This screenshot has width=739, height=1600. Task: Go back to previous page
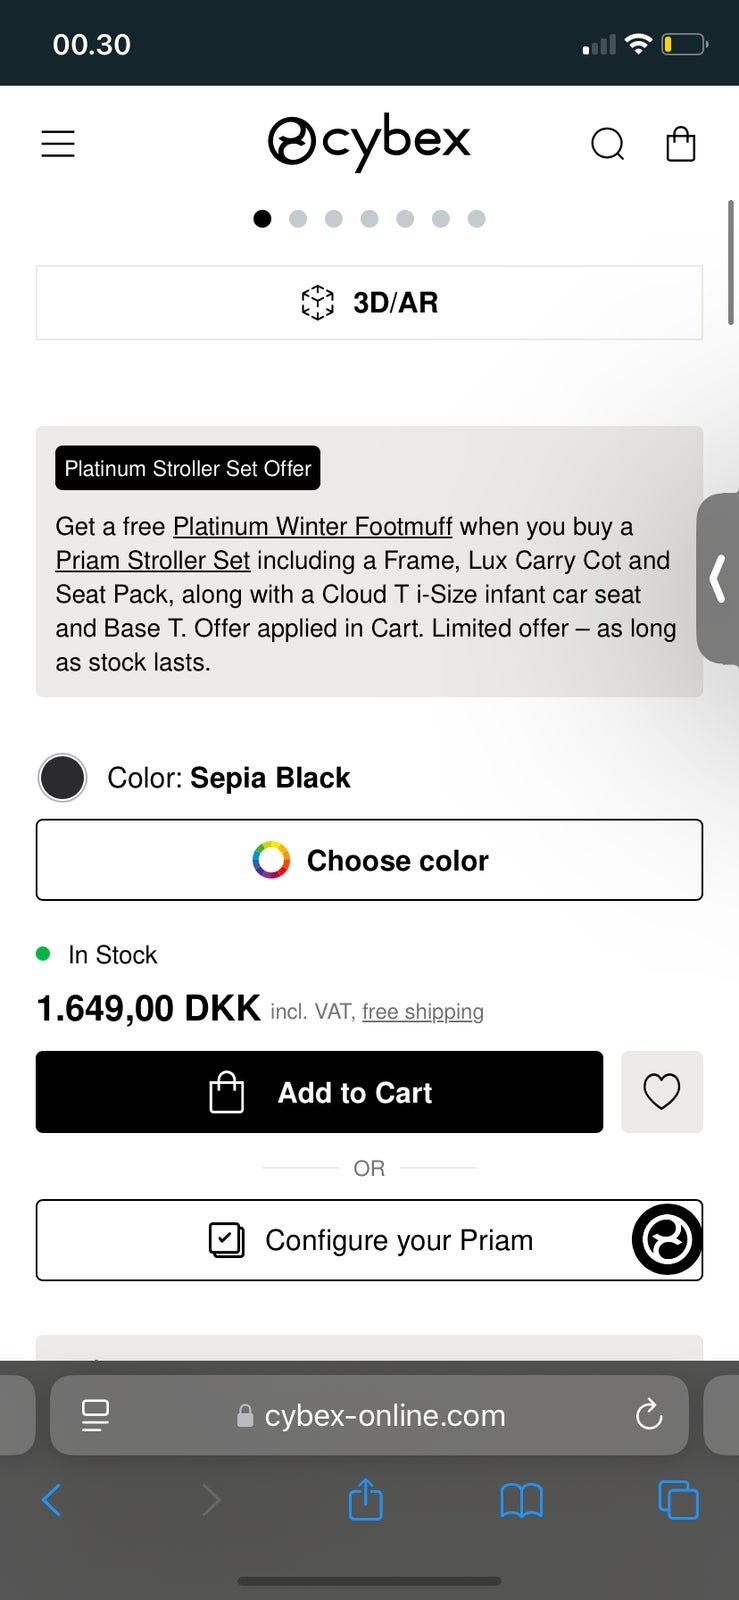52,1500
